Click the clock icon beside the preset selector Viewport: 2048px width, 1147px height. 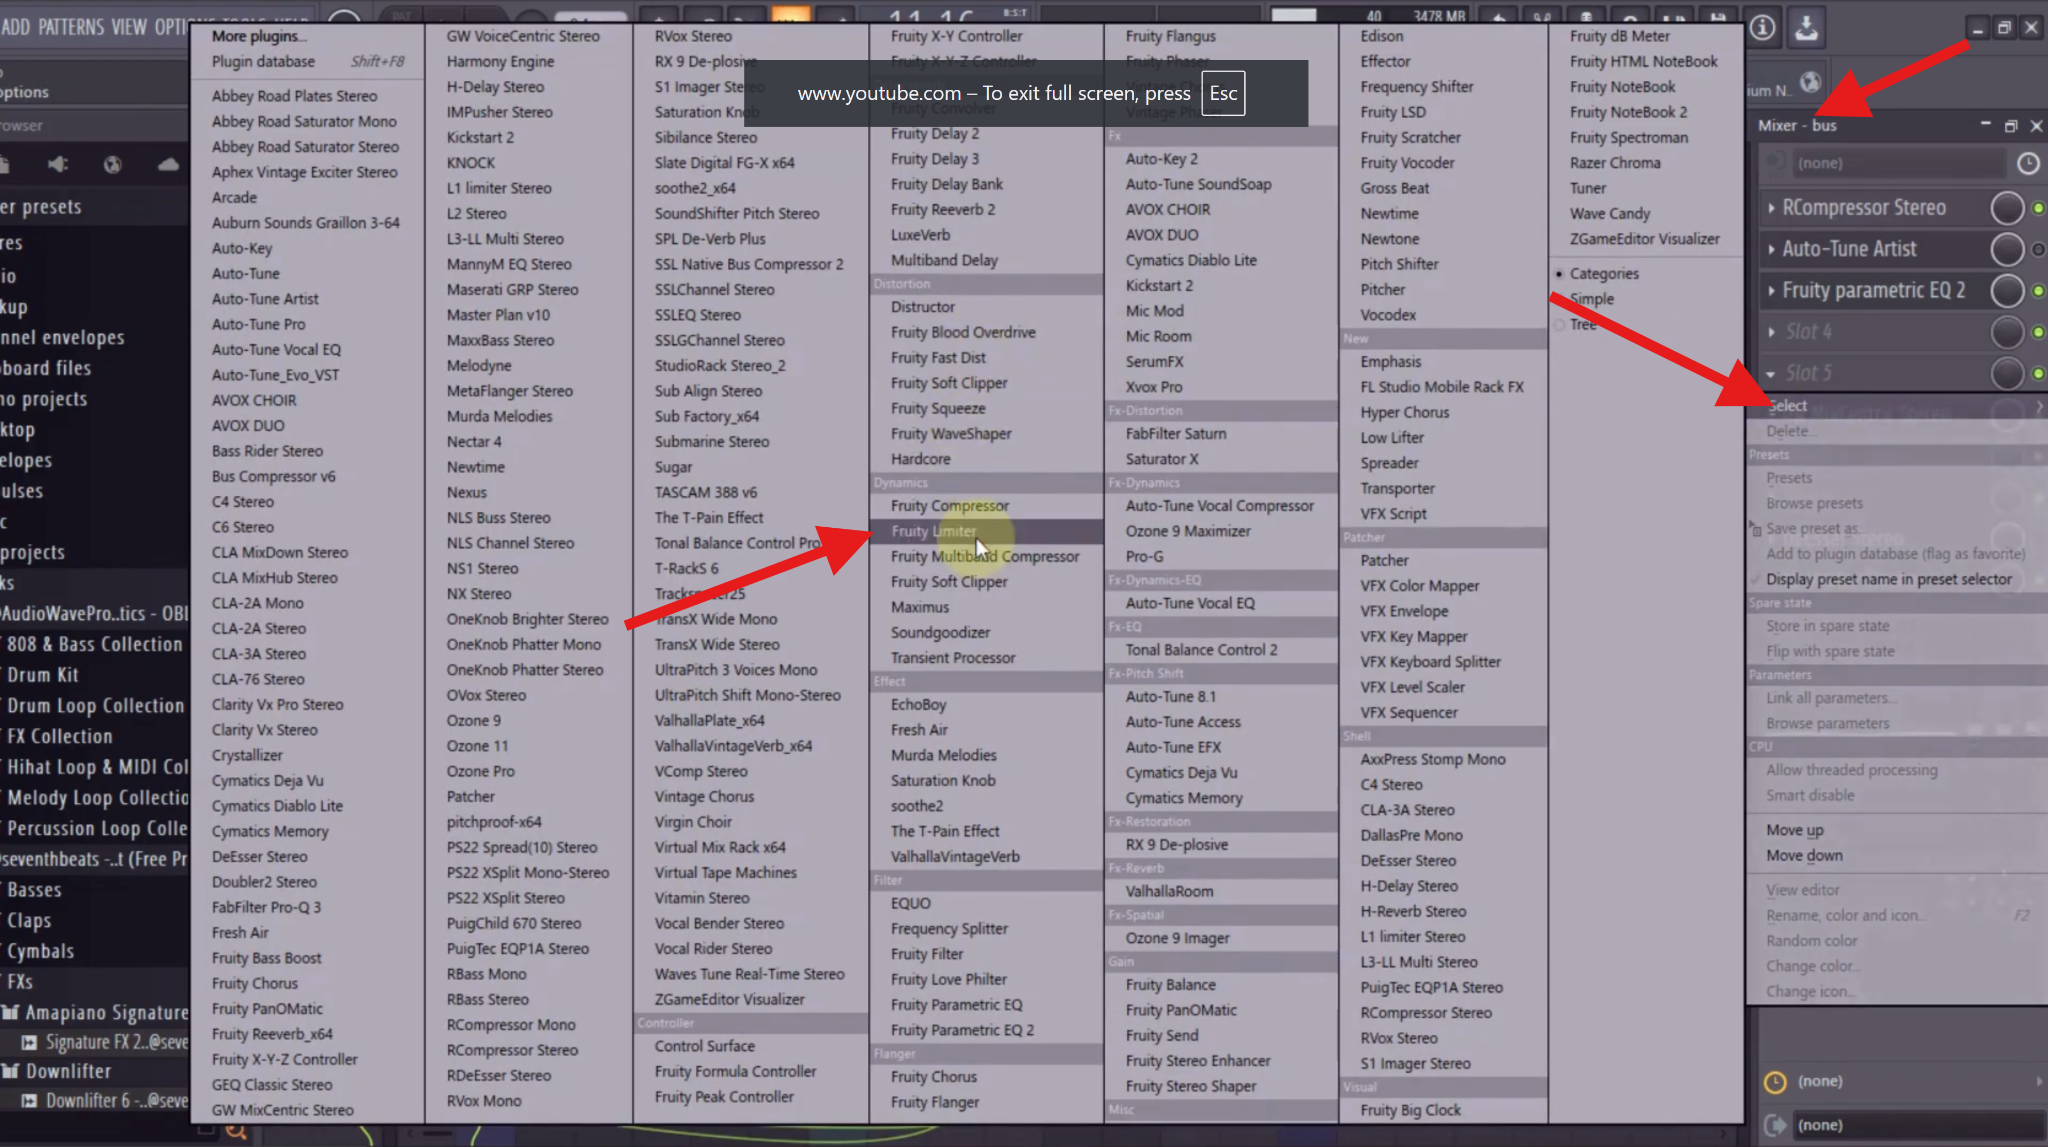(2028, 162)
